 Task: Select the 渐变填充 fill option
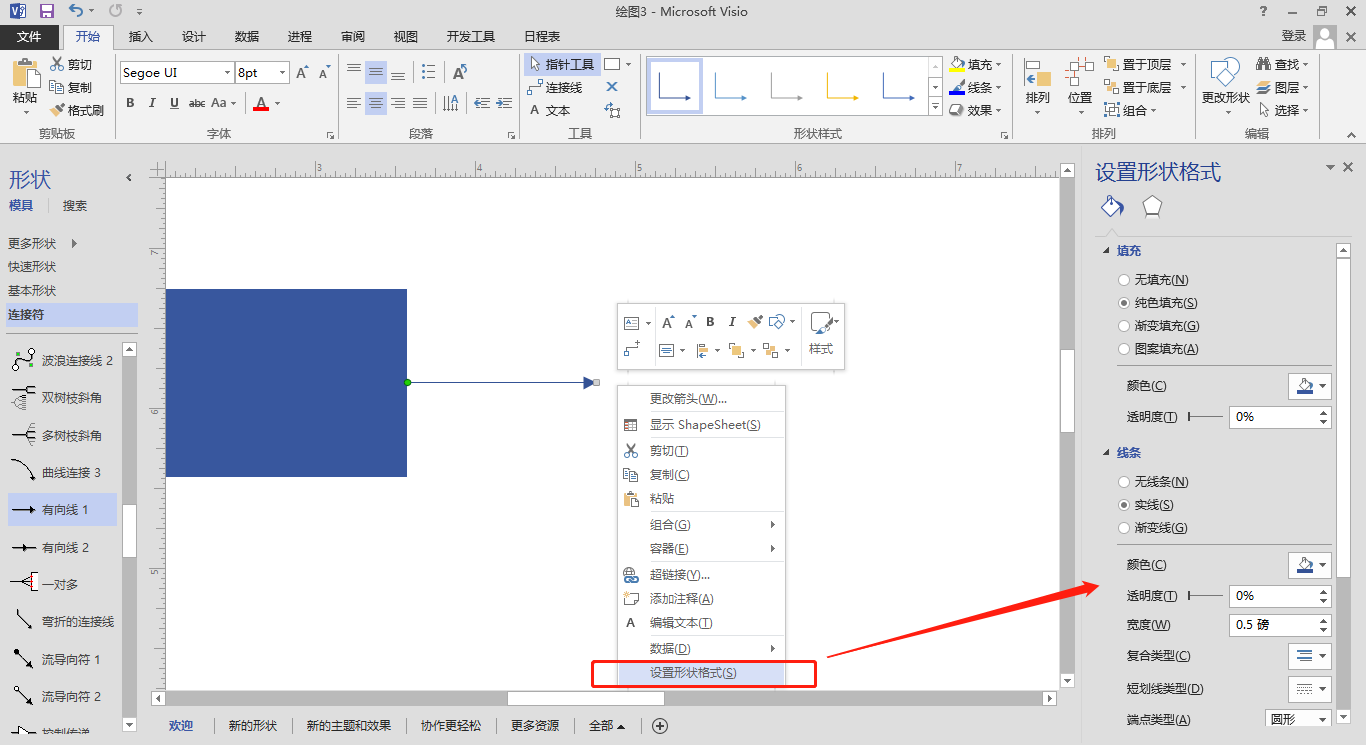pyautogui.click(x=1124, y=325)
